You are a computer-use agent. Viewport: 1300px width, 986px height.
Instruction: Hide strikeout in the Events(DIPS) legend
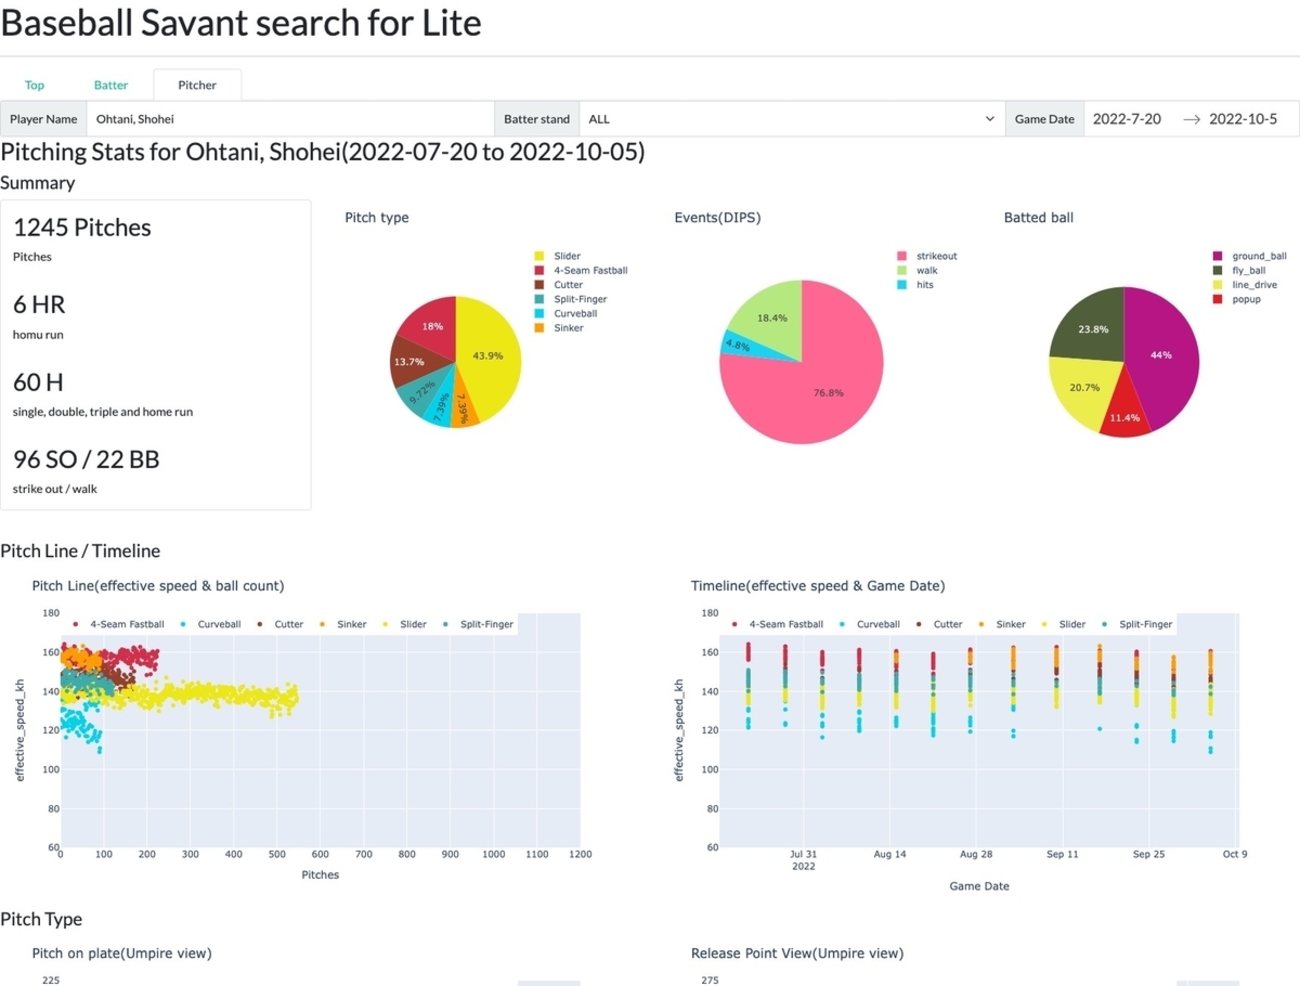pyautogui.click(x=927, y=256)
